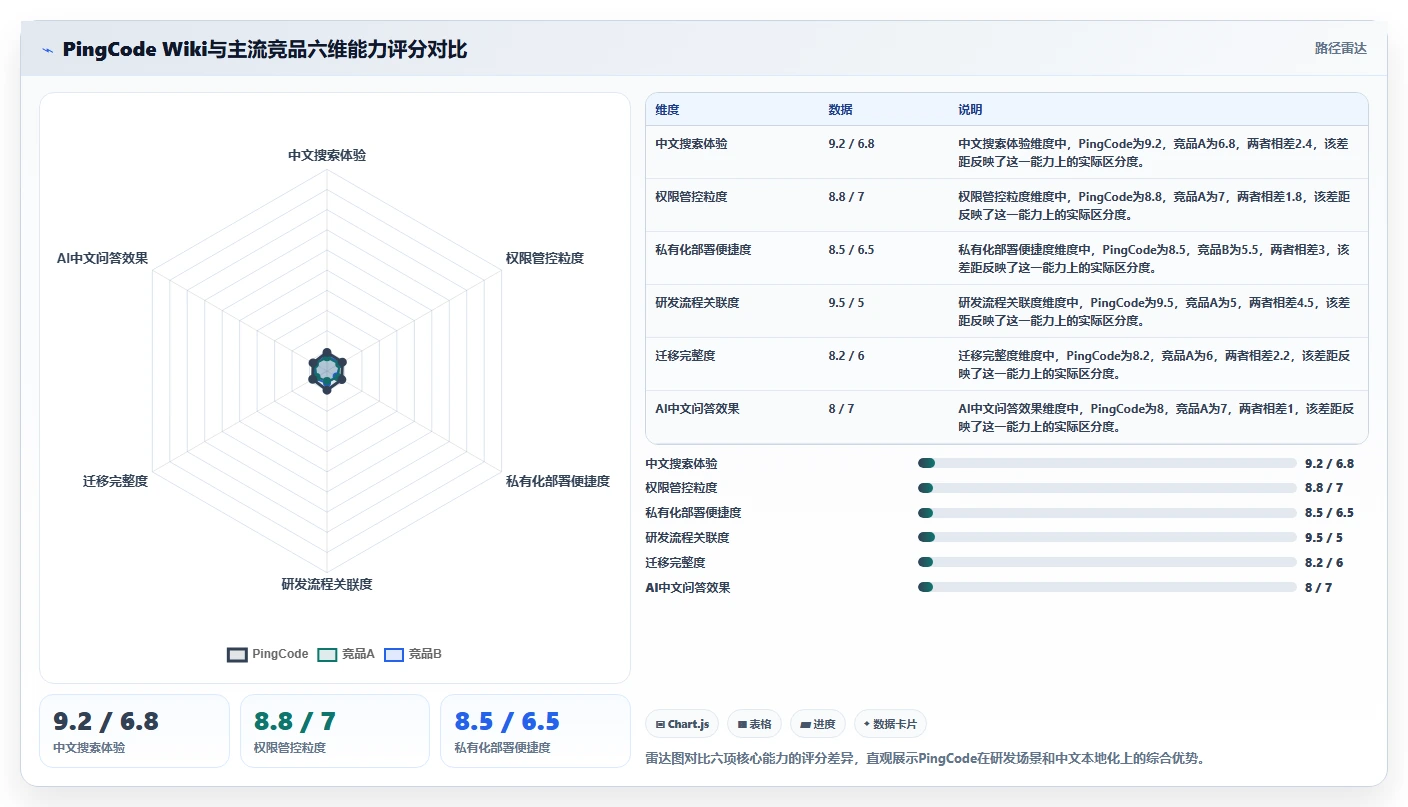Toggle the 竞品B legend item

point(413,654)
